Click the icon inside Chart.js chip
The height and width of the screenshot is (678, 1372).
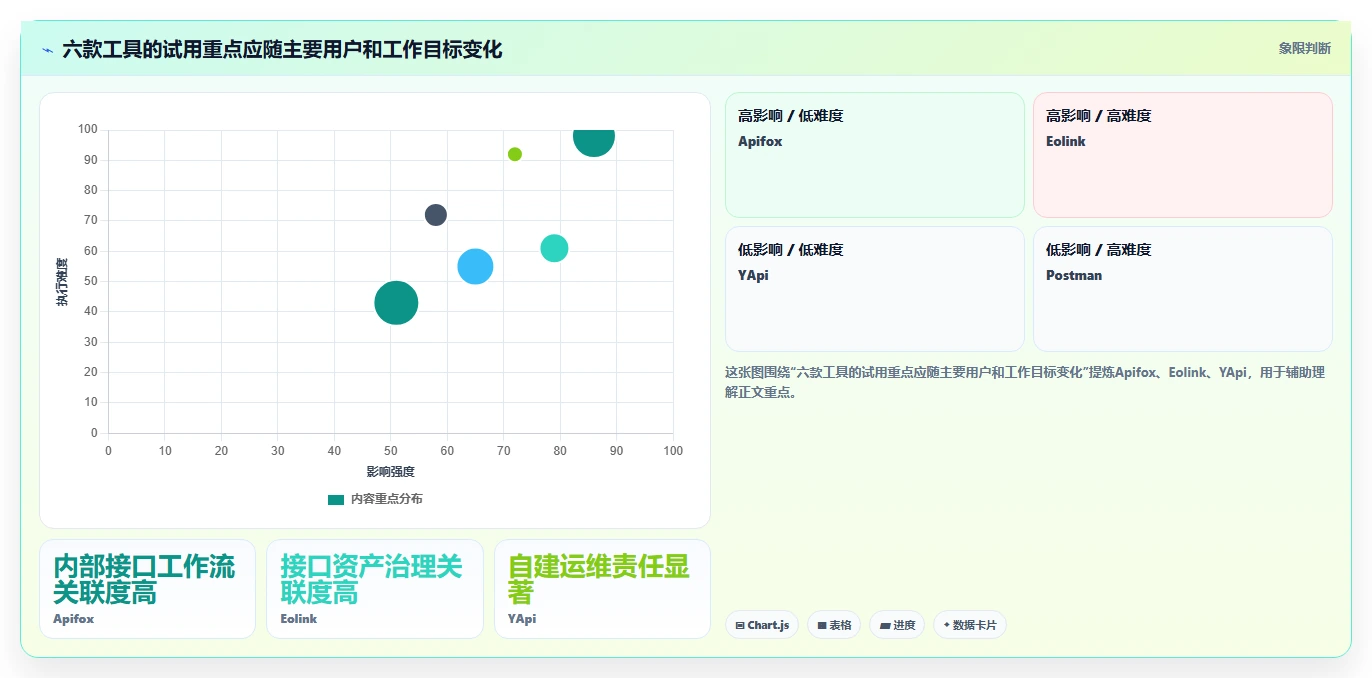pyautogui.click(x=740, y=626)
